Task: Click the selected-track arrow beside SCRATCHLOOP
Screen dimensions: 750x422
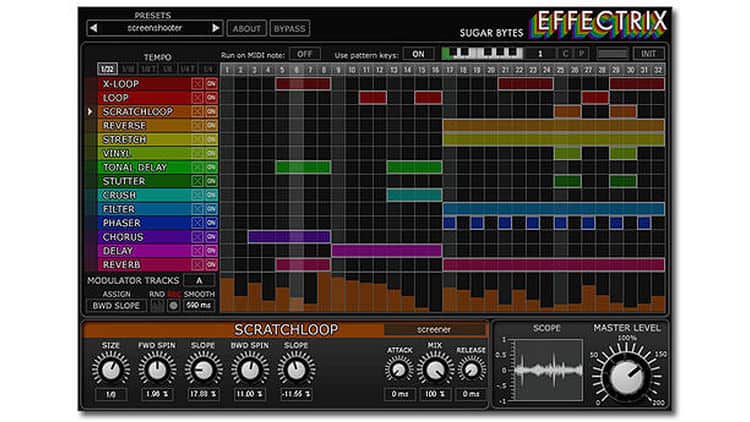Action: coord(90,111)
